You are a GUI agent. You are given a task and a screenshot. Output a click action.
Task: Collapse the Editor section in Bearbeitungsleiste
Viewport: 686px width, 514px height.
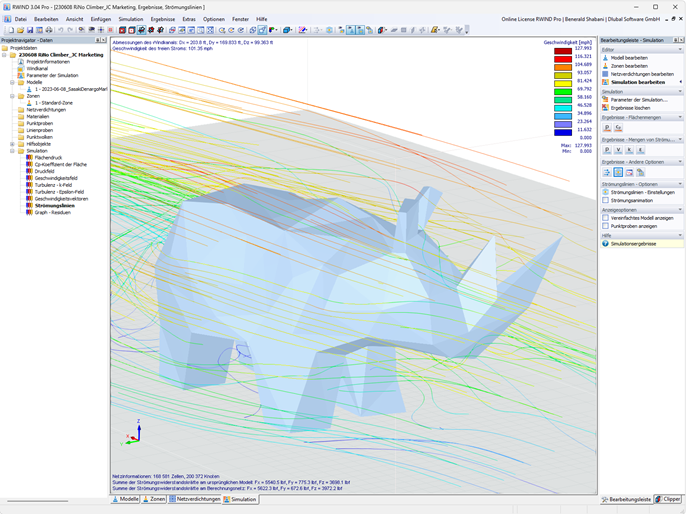click(x=680, y=50)
